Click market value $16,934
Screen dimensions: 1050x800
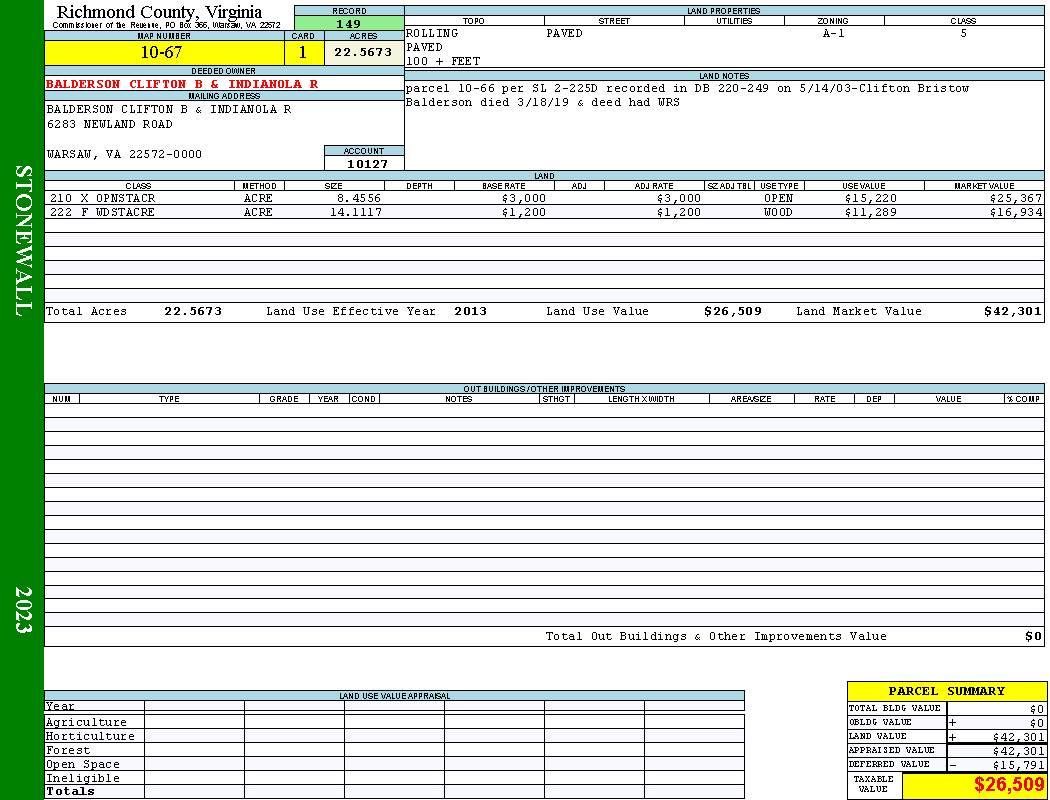[1016, 212]
